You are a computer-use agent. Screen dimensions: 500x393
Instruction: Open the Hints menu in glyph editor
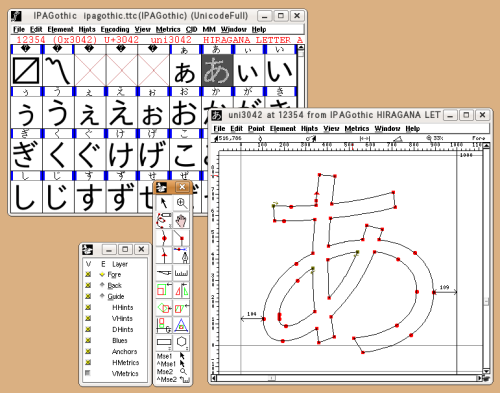(309, 129)
